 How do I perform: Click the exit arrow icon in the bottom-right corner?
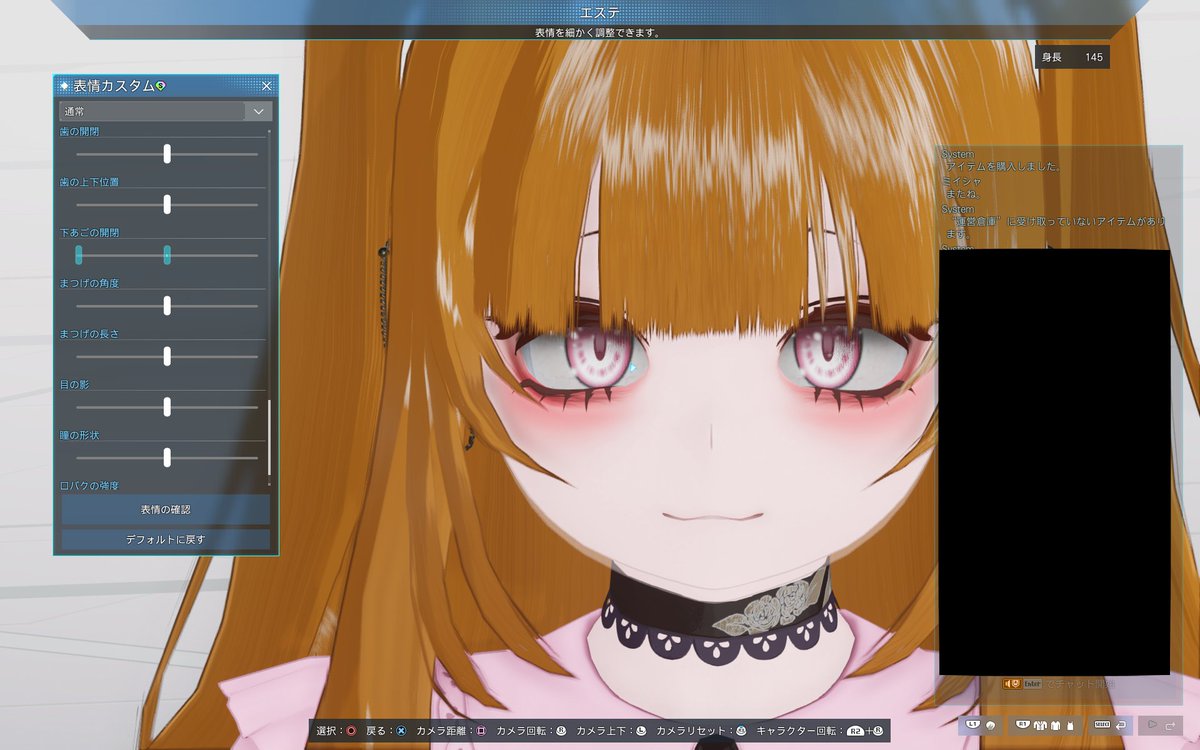pyautogui.click(x=1171, y=724)
